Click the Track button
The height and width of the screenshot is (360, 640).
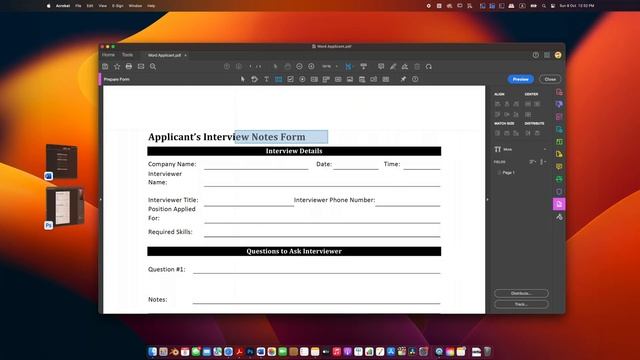coord(521,304)
